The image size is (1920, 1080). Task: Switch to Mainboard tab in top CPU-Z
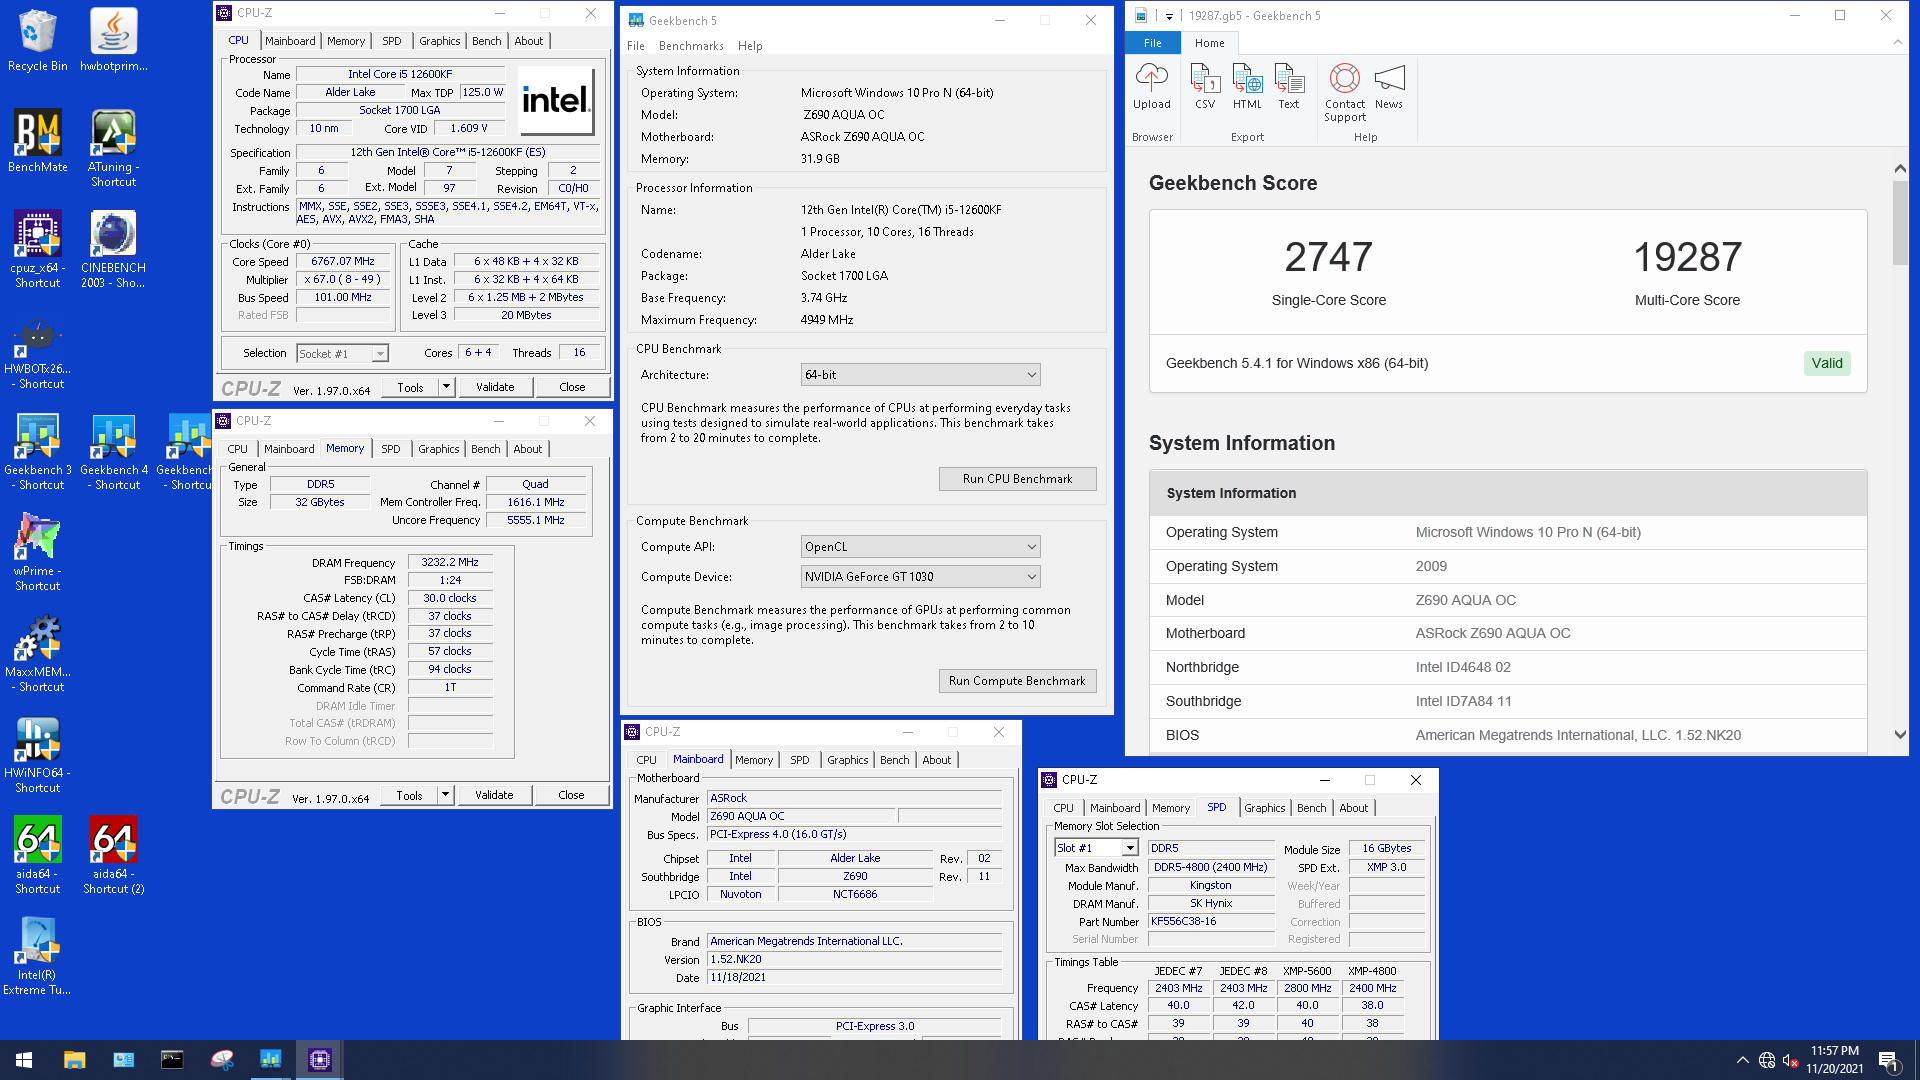point(290,41)
